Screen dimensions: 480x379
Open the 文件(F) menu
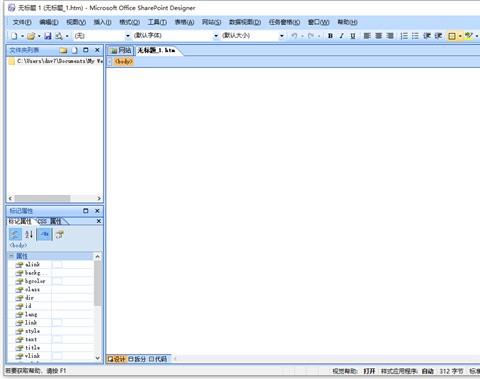tap(22, 22)
